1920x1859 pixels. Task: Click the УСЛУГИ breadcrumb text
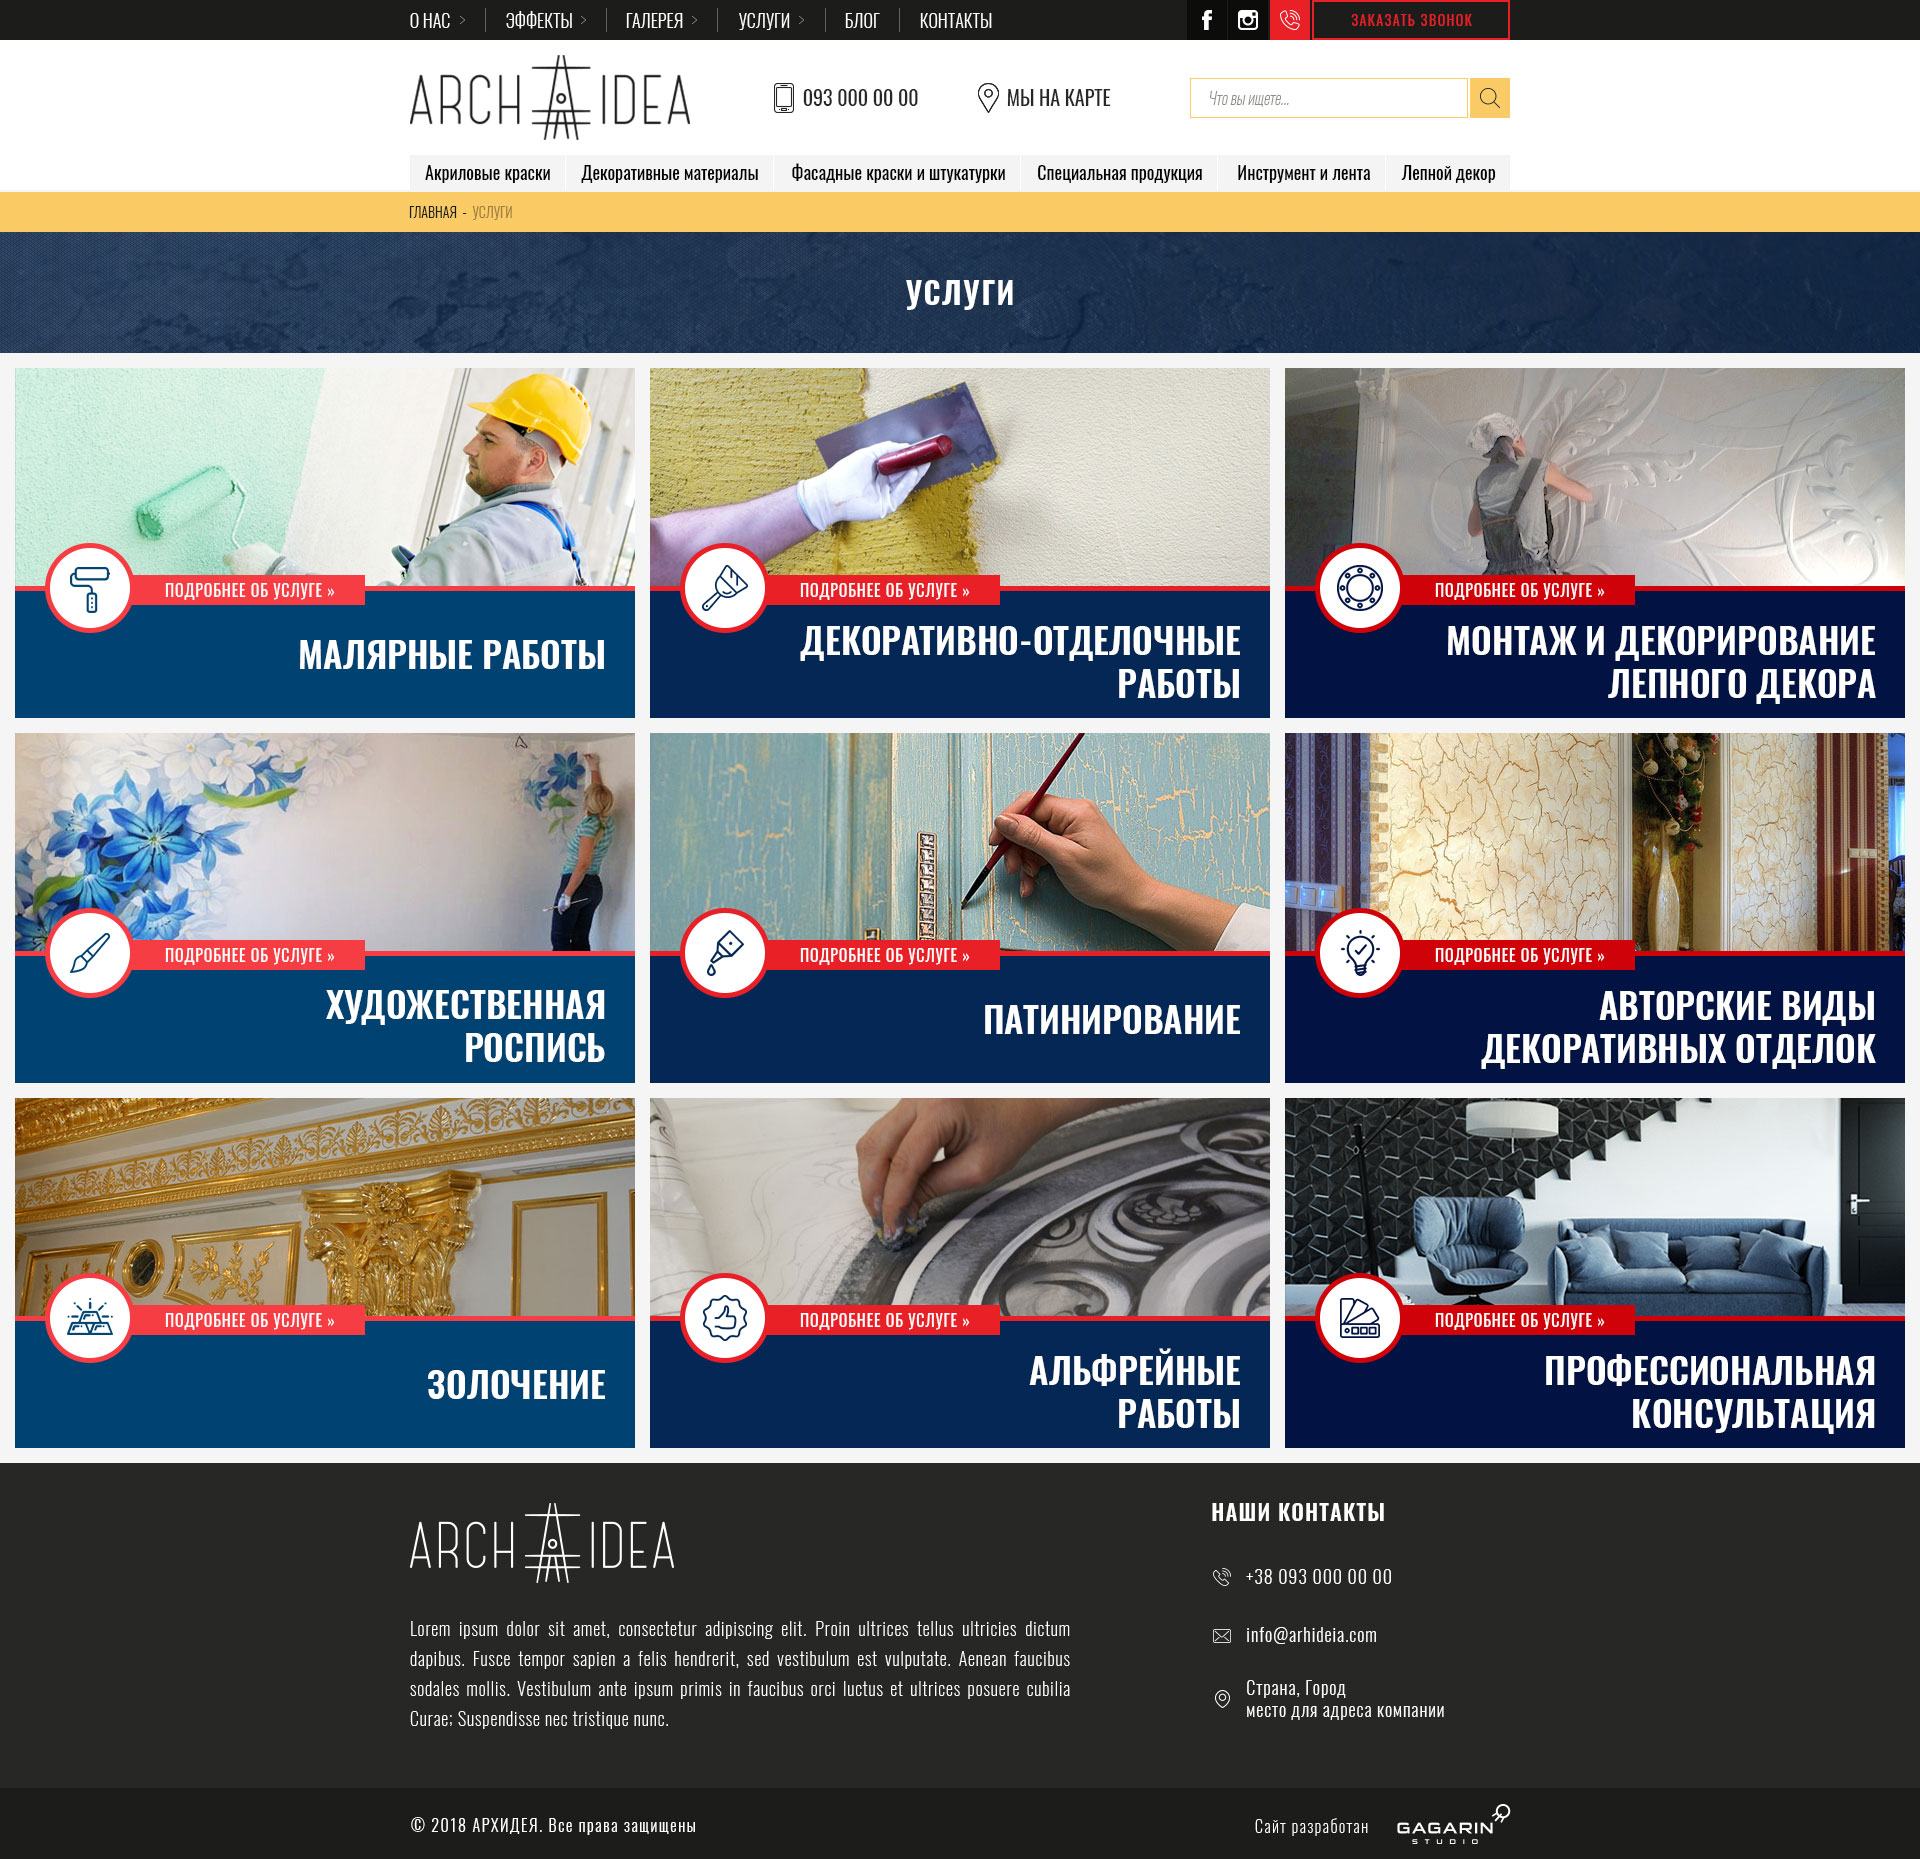492,212
